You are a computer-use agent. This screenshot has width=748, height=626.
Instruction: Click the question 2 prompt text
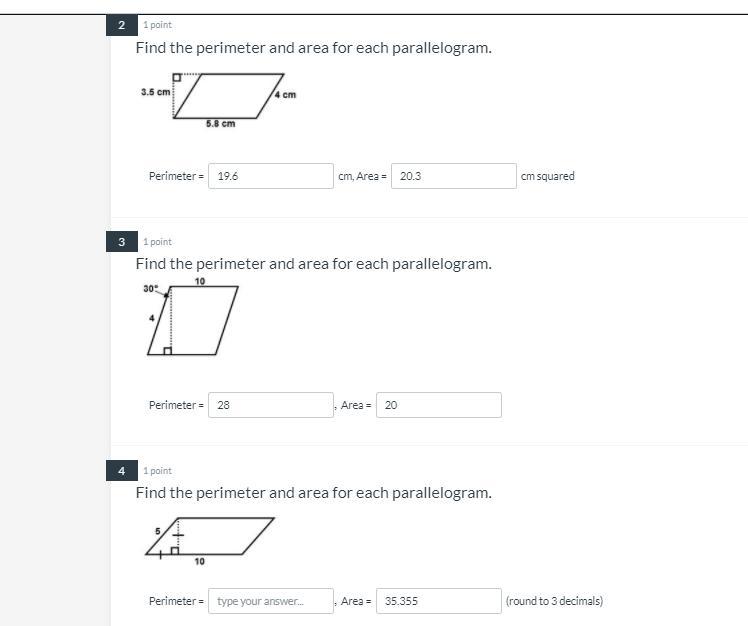pos(313,48)
